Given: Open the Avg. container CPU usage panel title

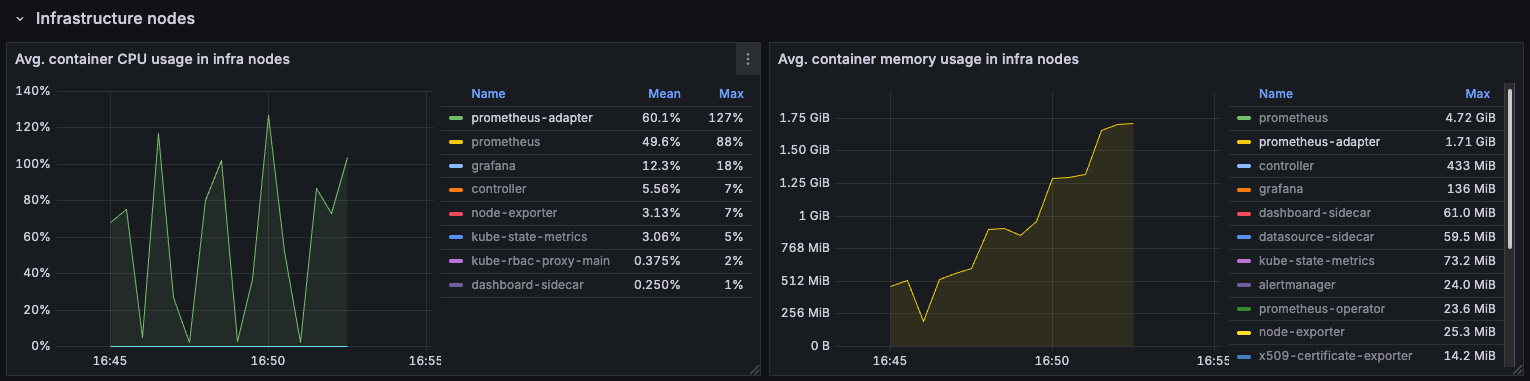Looking at the screenshot, I should click(x=152, y=59).
